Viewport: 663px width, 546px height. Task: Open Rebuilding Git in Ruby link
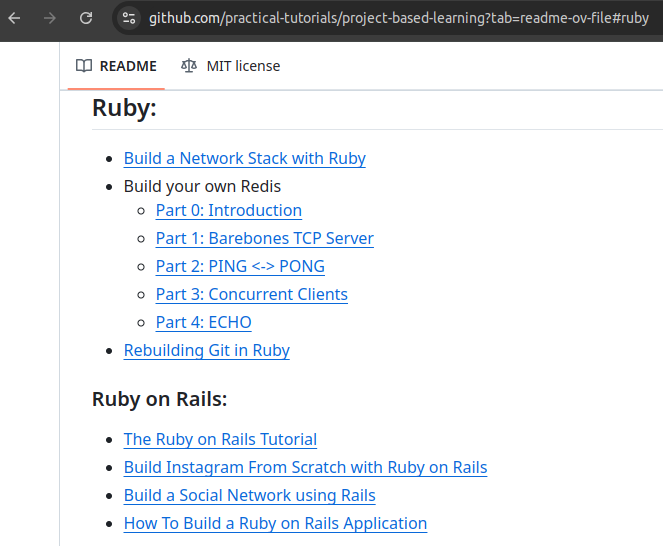click(207, 351)
